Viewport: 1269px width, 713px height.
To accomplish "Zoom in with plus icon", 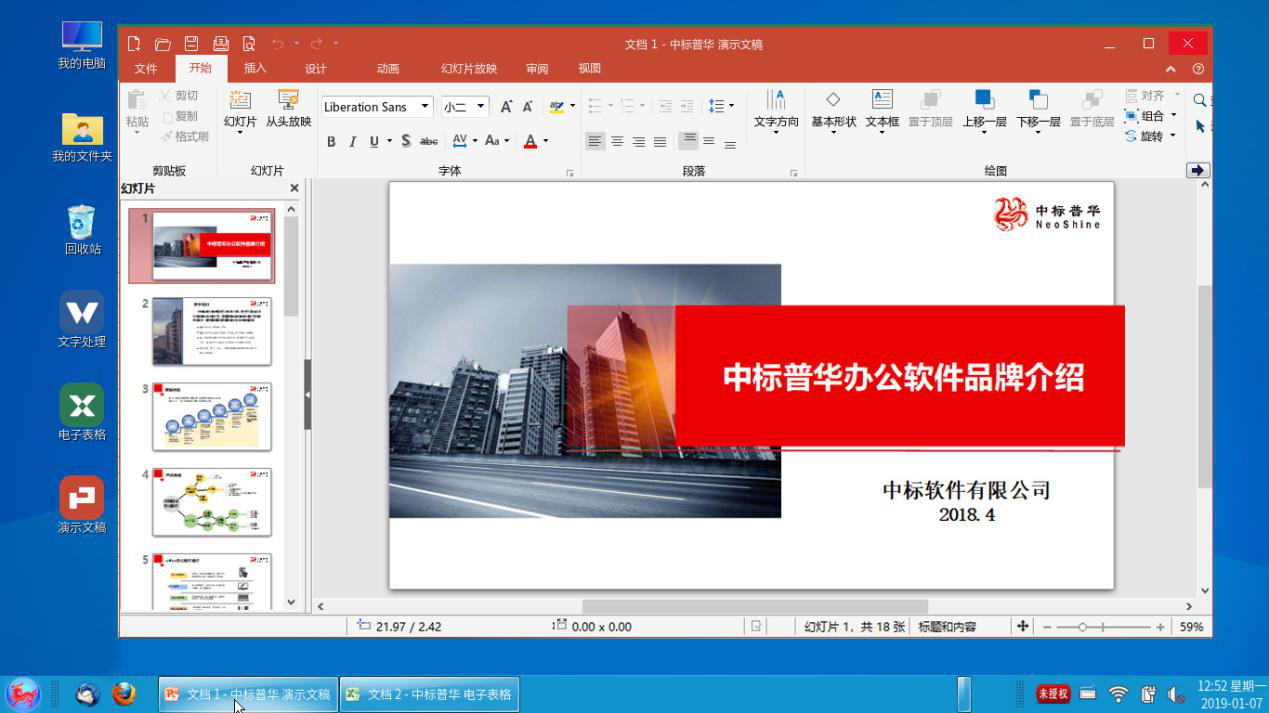I will pyautogui.click(x=1160, y=627).
